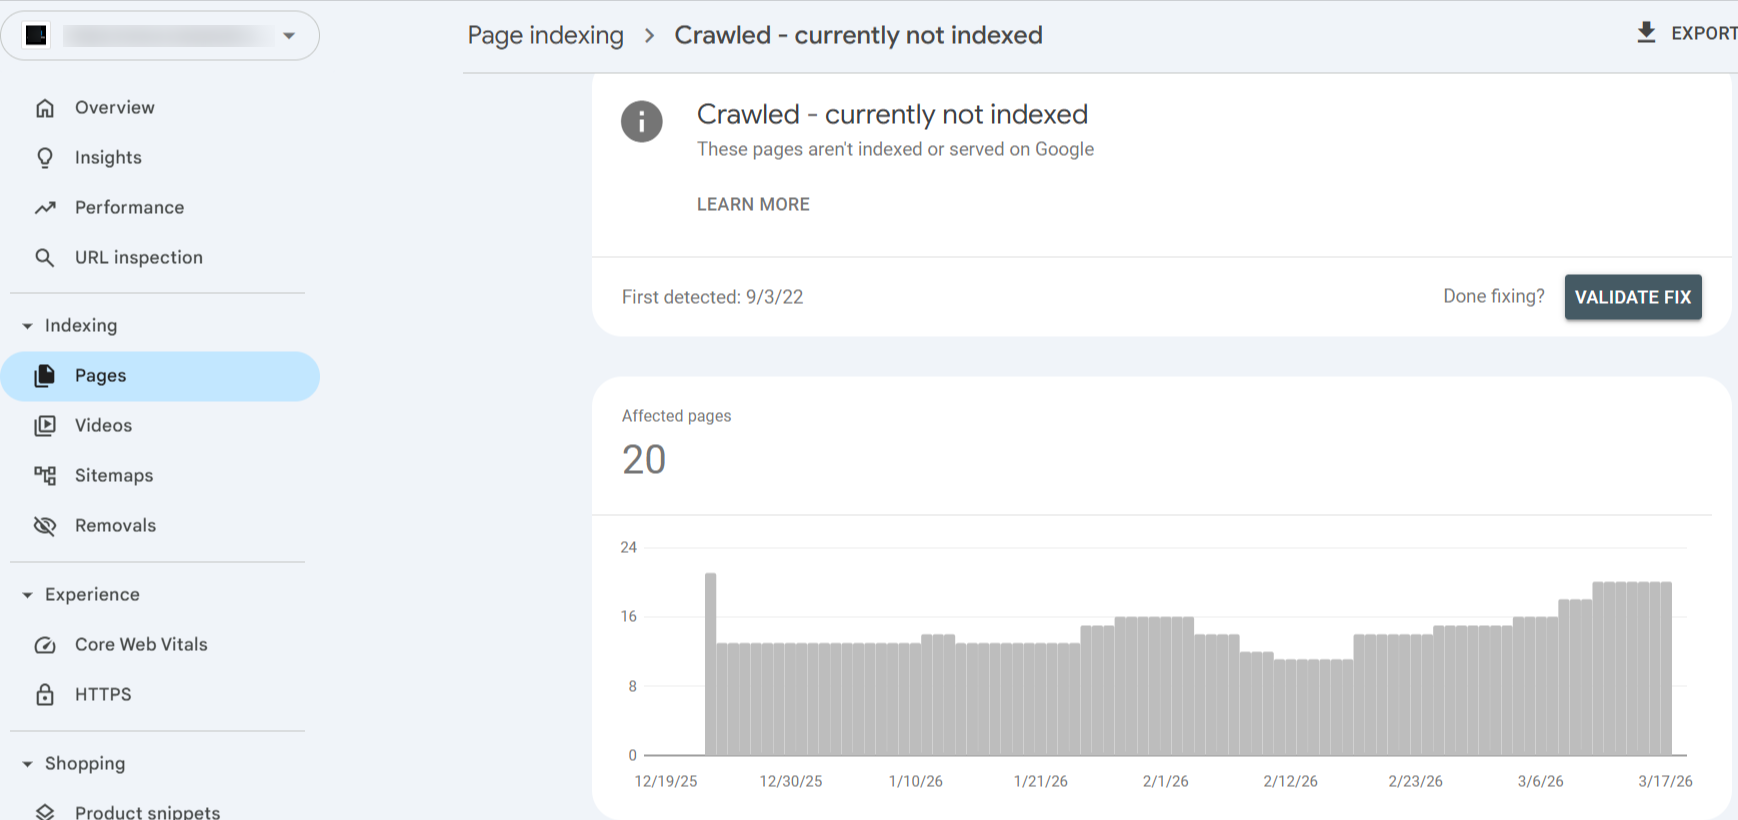This screenshot has height=820, width=1738.
Task: Open the Overview menu item
Action: pos(160,108)
